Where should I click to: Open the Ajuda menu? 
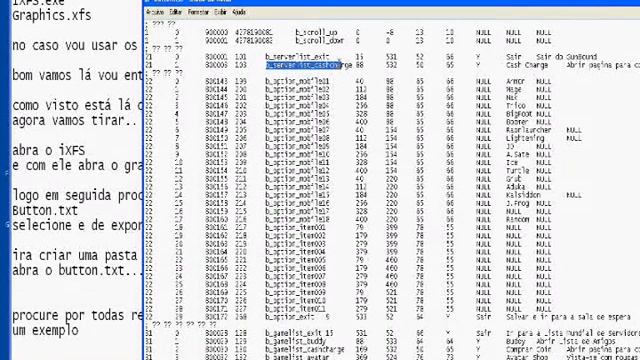[239, 12]
